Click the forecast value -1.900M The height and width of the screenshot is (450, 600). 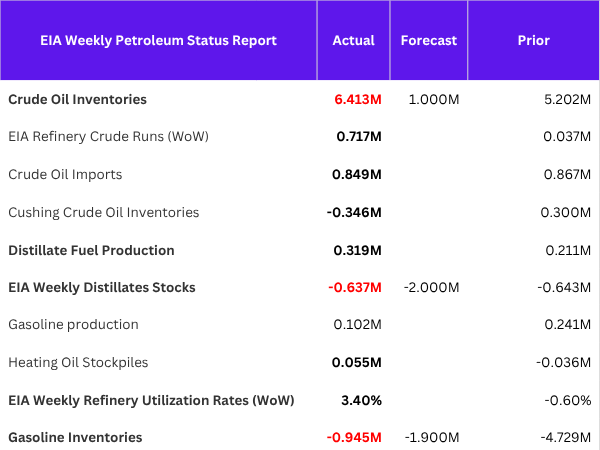point(432,437)
